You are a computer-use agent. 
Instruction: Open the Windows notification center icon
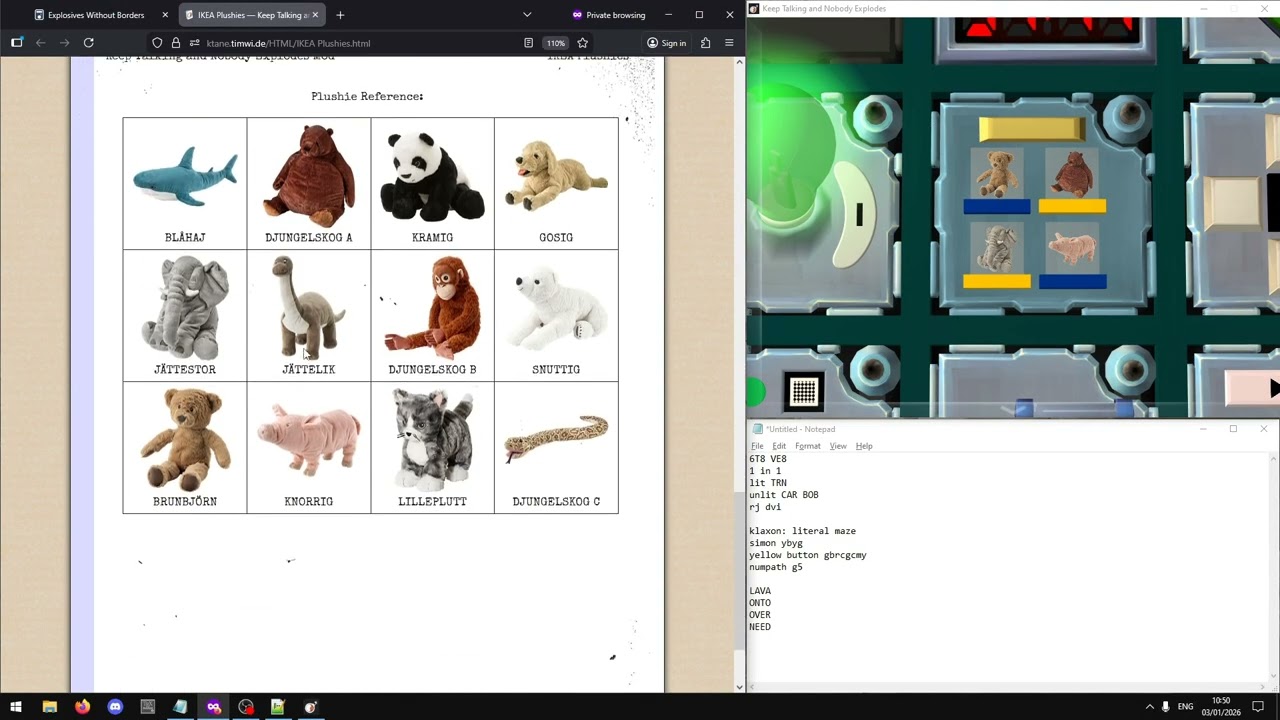(1258, 707)
